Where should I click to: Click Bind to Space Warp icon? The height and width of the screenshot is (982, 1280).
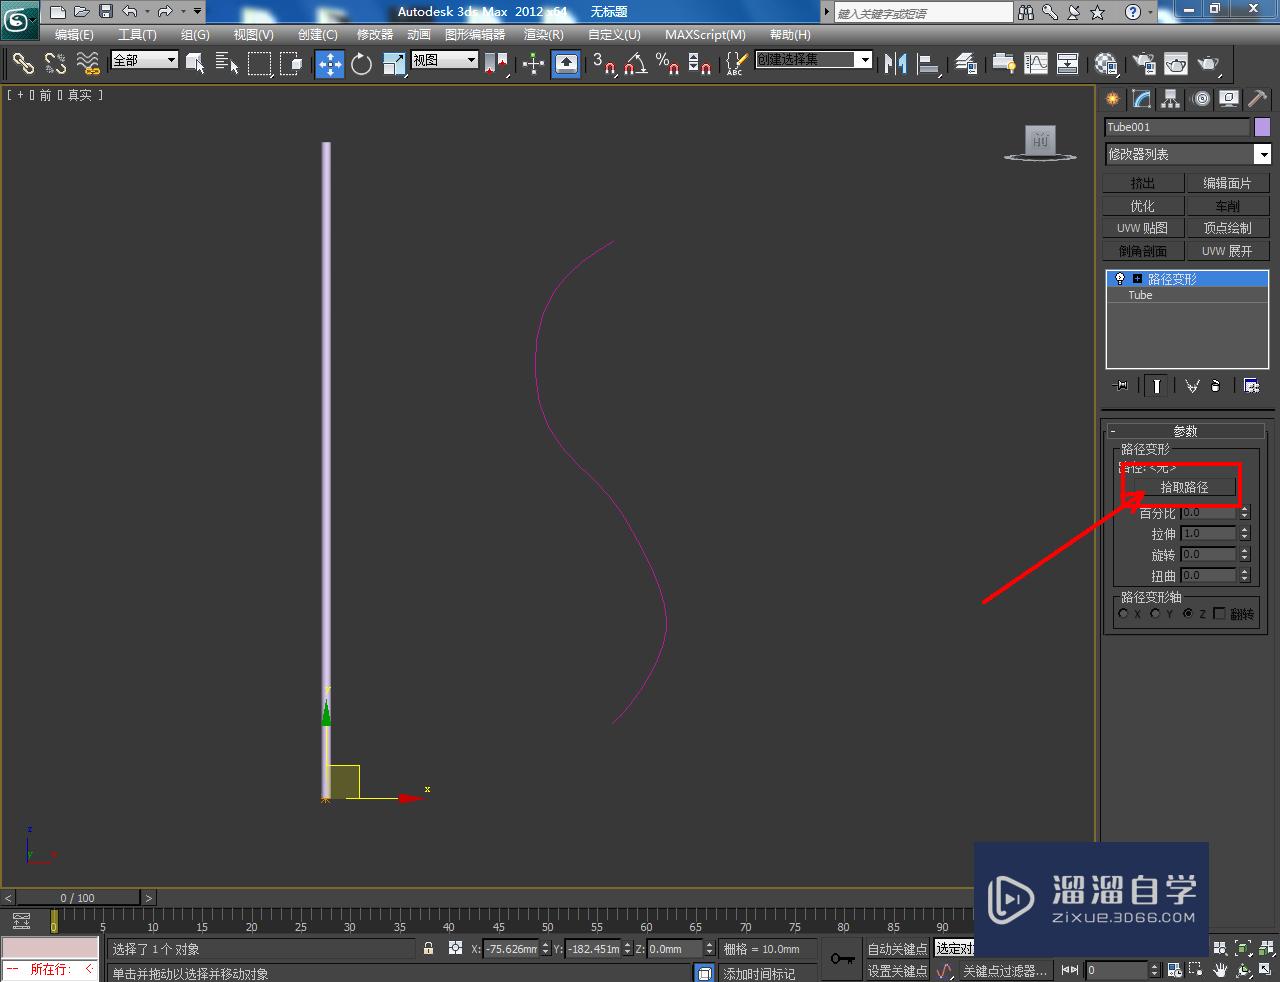tap(88, 64)
